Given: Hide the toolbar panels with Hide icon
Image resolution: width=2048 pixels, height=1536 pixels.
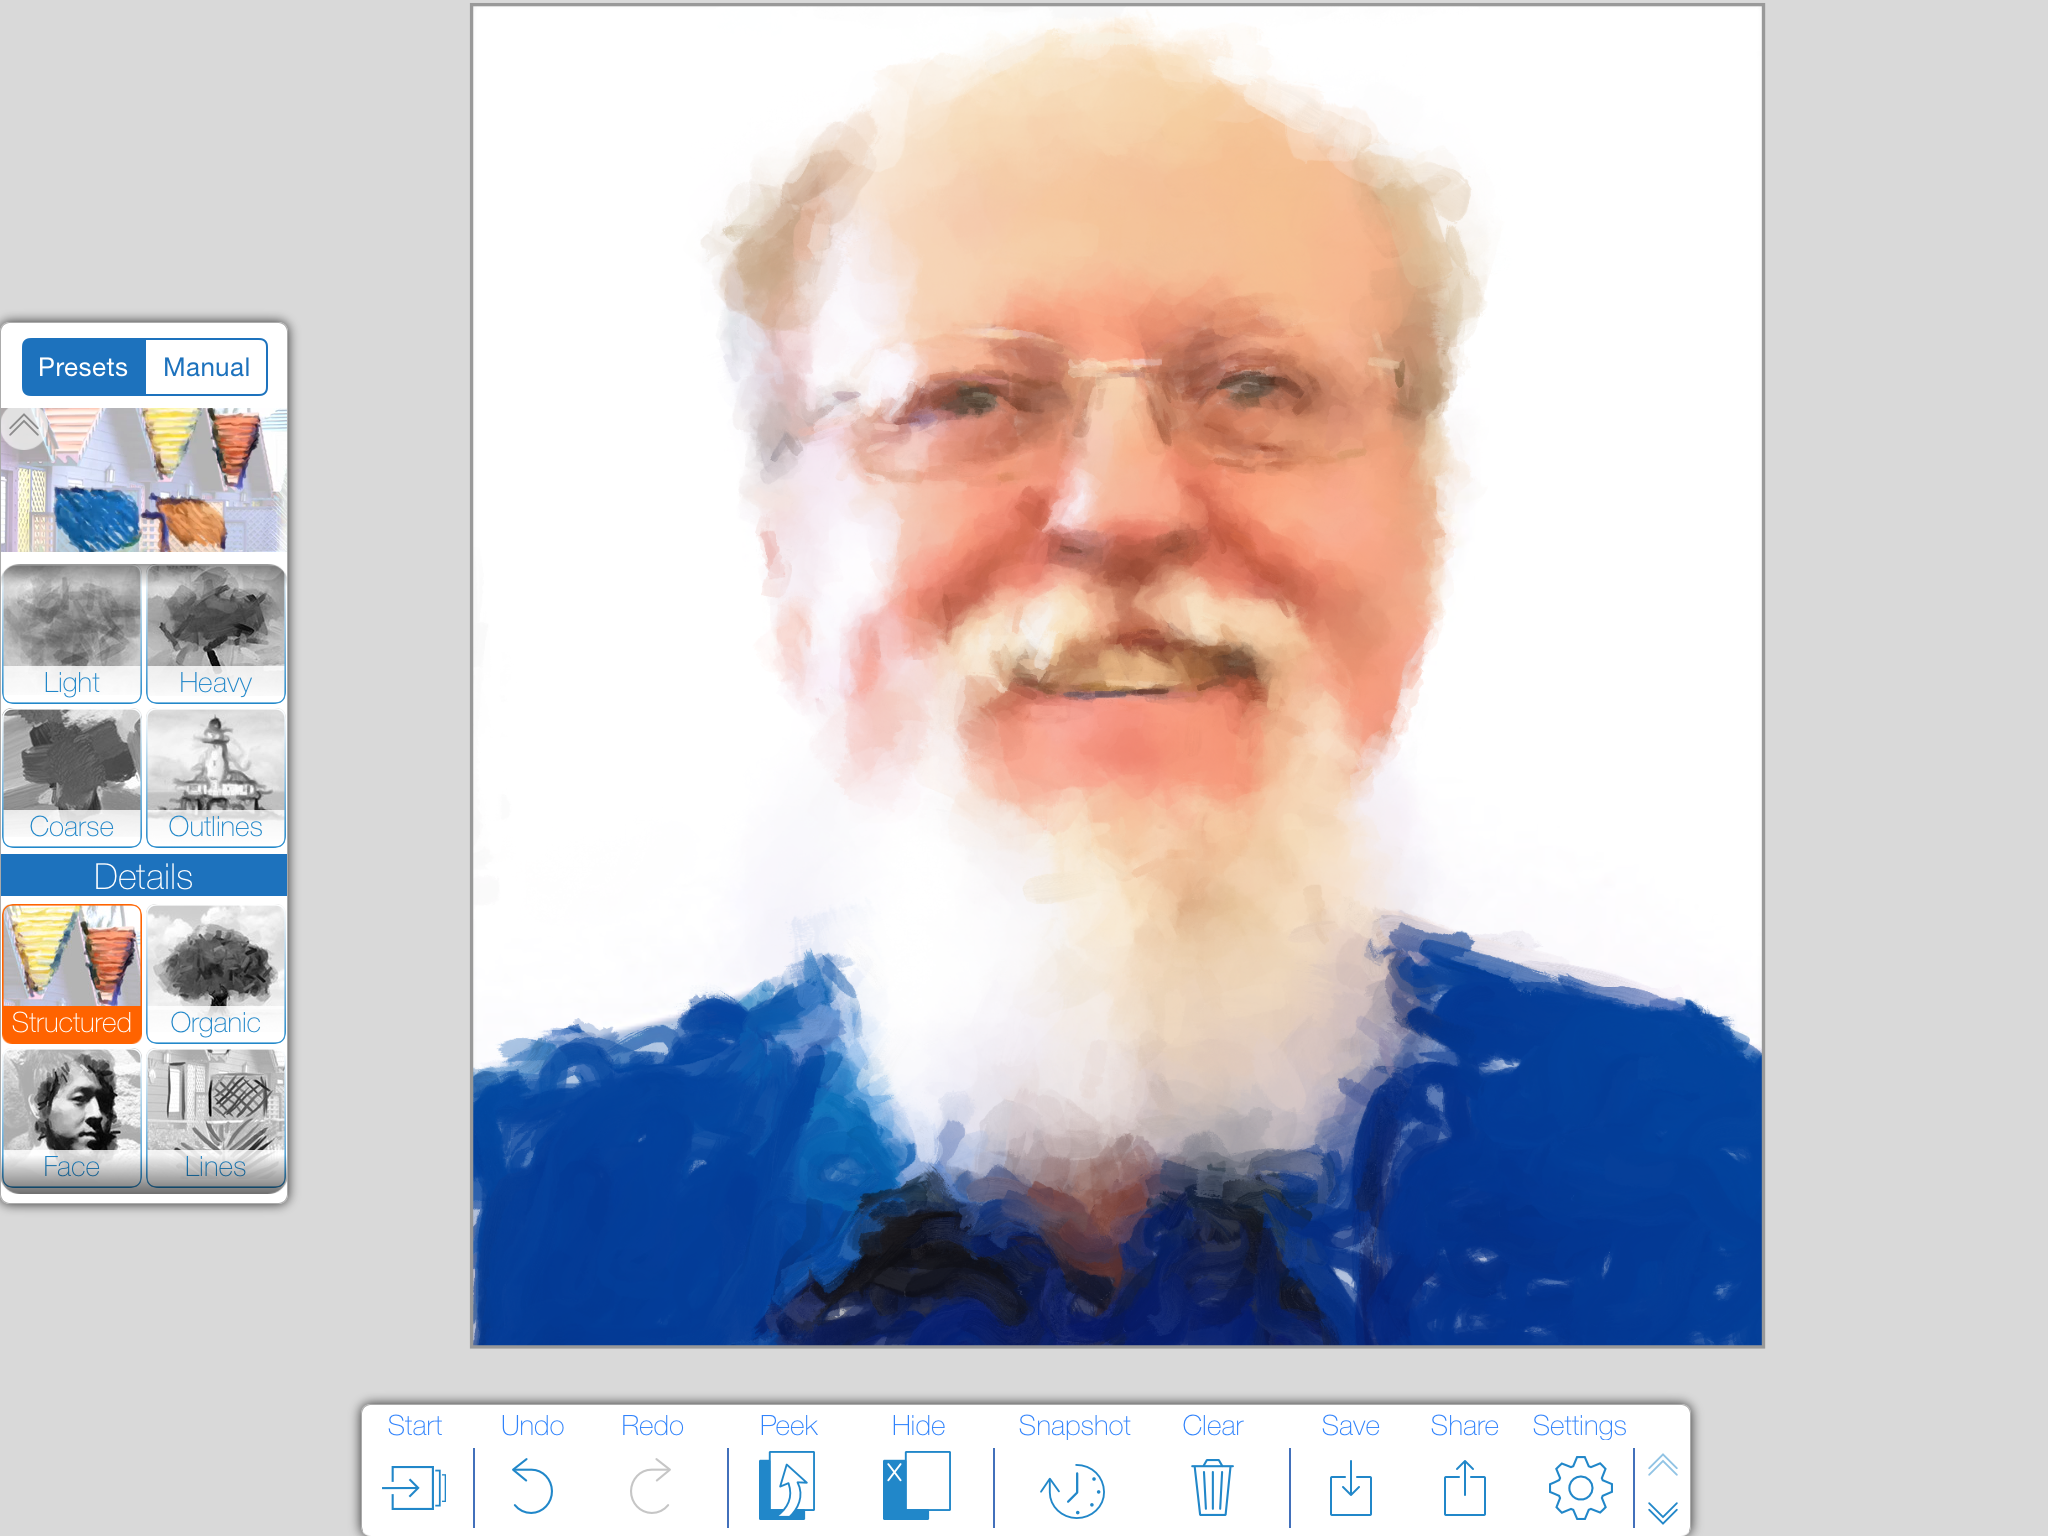Looking at the screenshot, I should (916, 1485).
